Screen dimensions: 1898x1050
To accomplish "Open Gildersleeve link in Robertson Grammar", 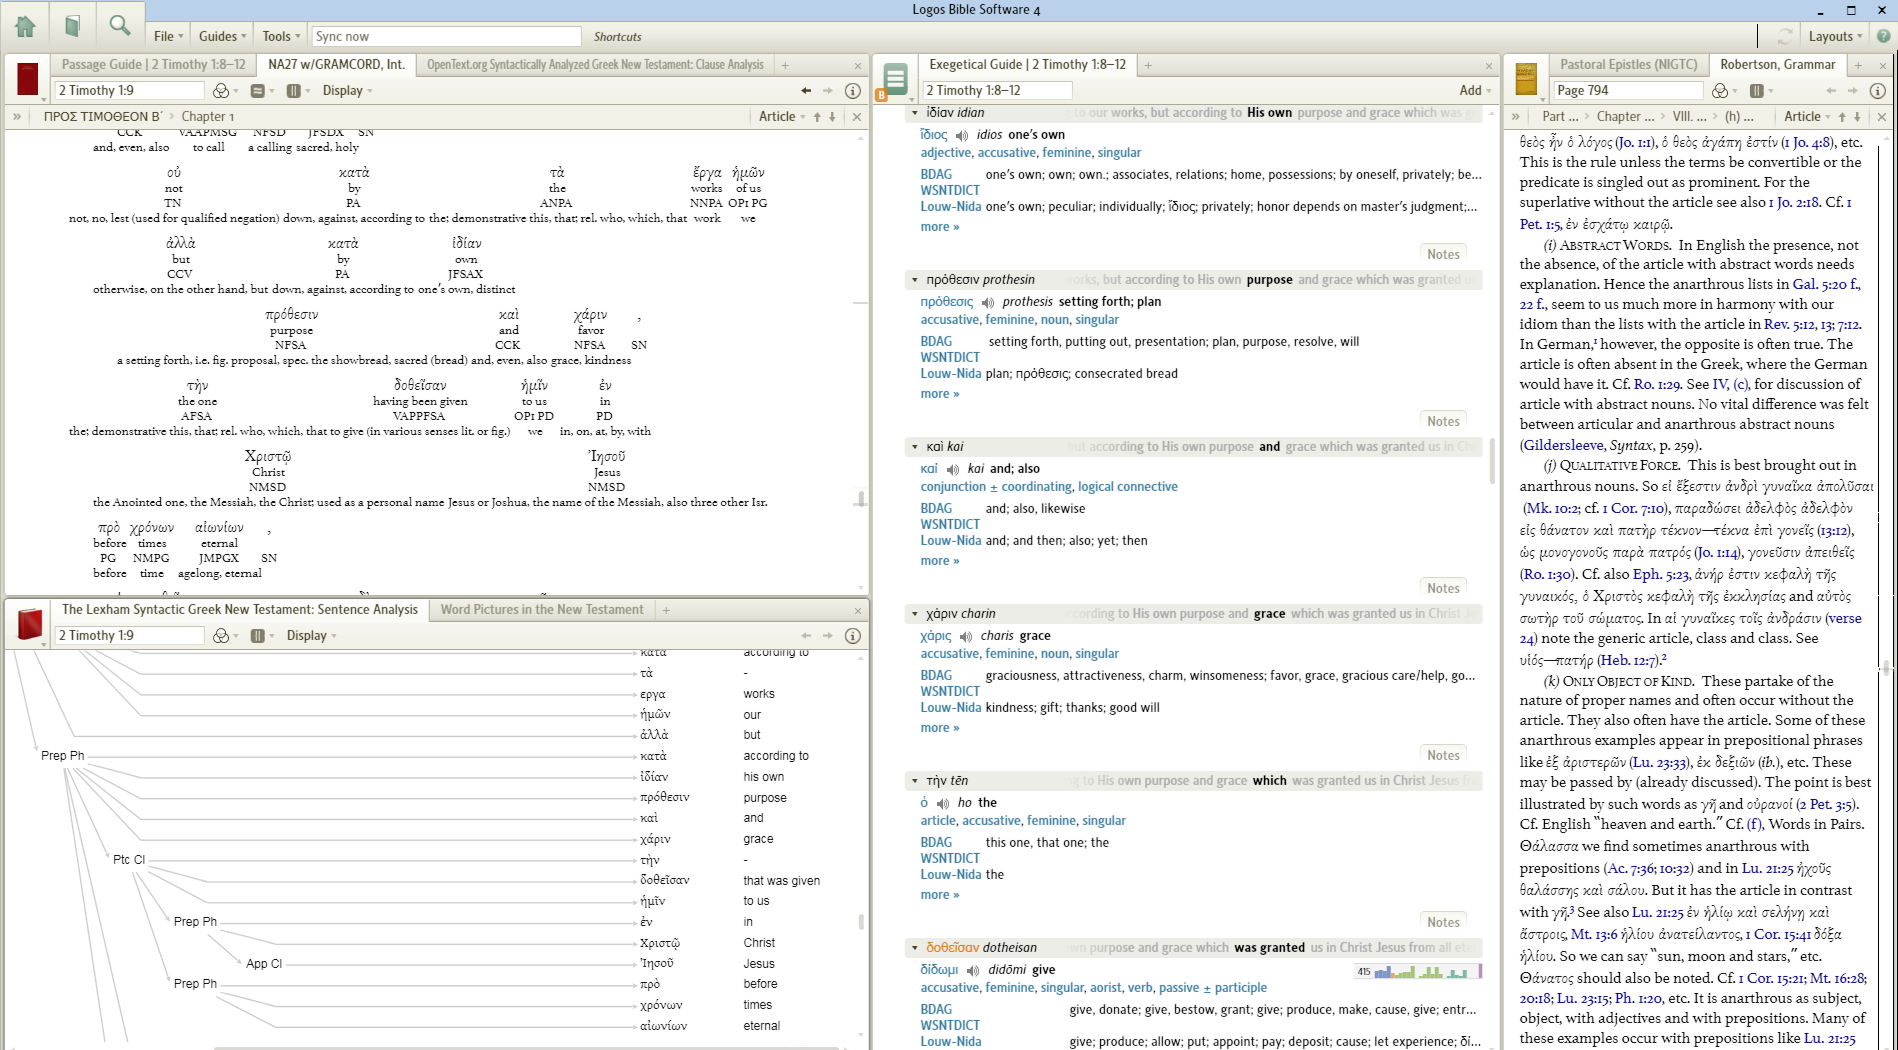I will tap(1563, 445).
